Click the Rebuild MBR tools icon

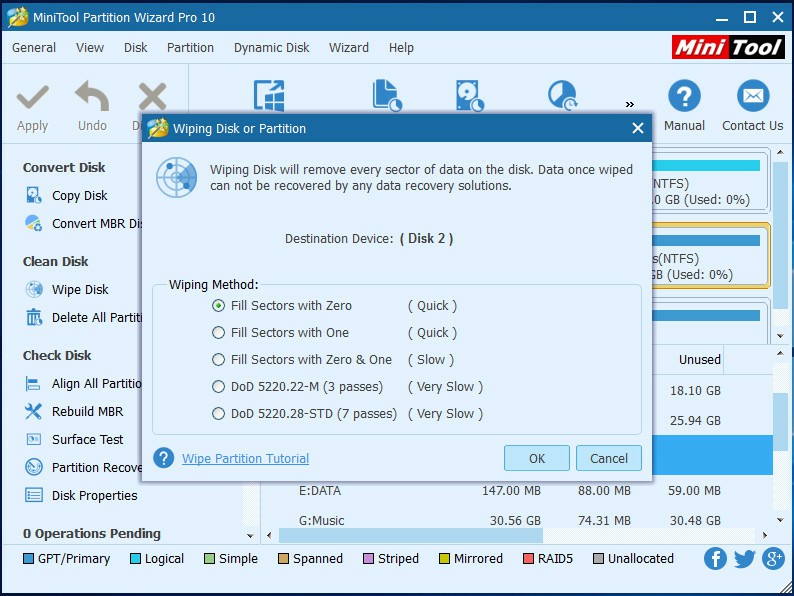tap(33, 411)
